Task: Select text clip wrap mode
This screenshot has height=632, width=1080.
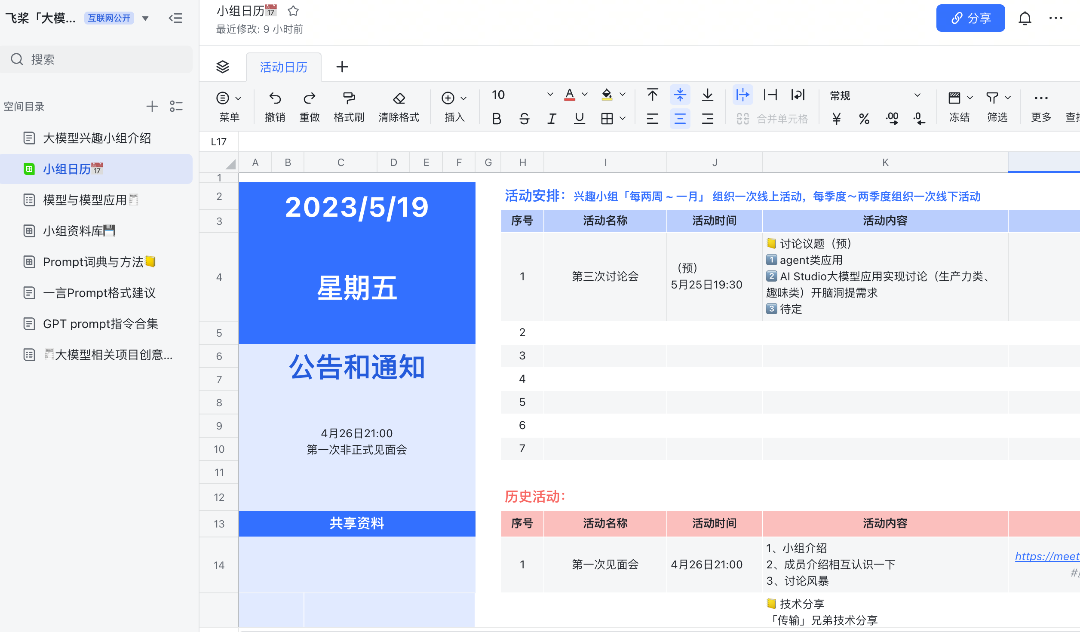Action: coord(771,95)
